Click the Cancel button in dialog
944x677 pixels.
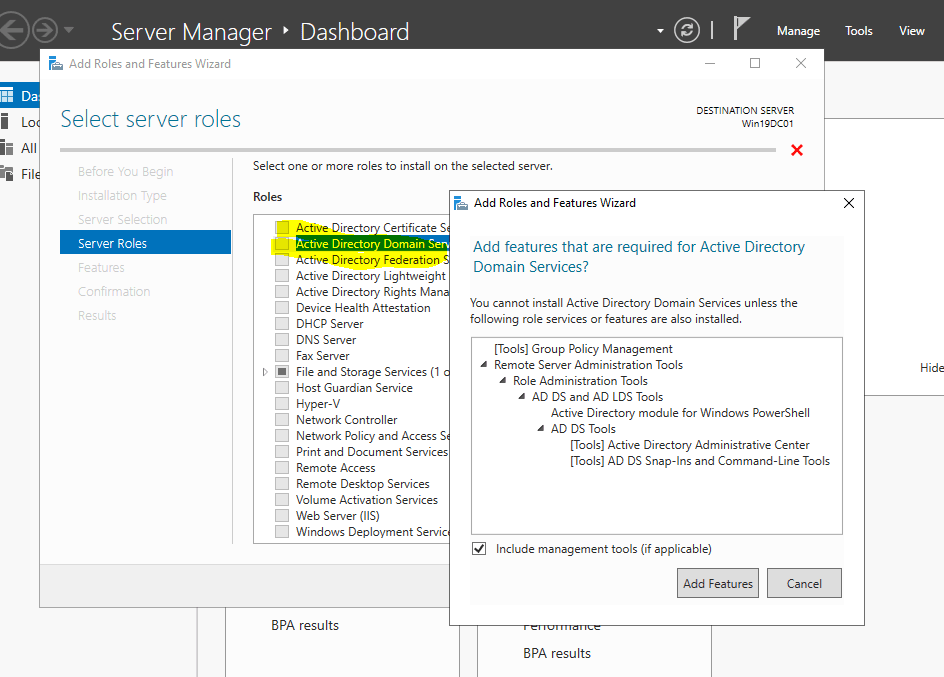[x=804, y=584]
